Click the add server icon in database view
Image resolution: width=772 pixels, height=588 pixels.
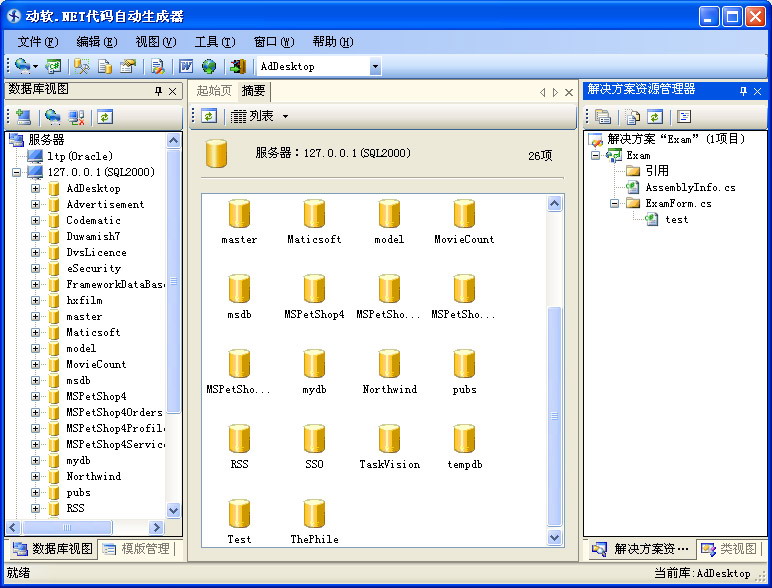pyautogui.click(x=23, y=117)
